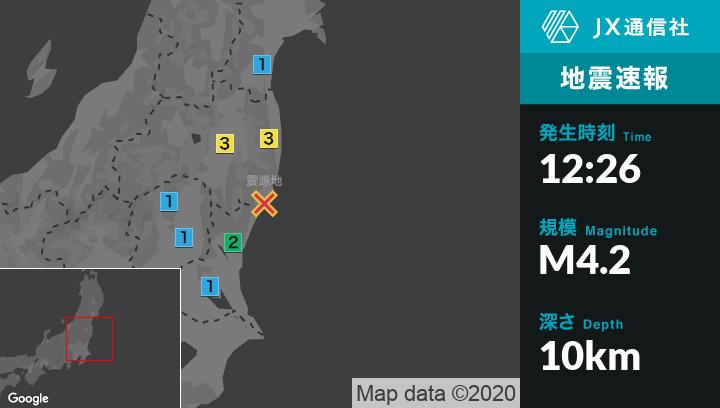
Task: Click the JX通信社 company name text
Action: tap(641, 28)
